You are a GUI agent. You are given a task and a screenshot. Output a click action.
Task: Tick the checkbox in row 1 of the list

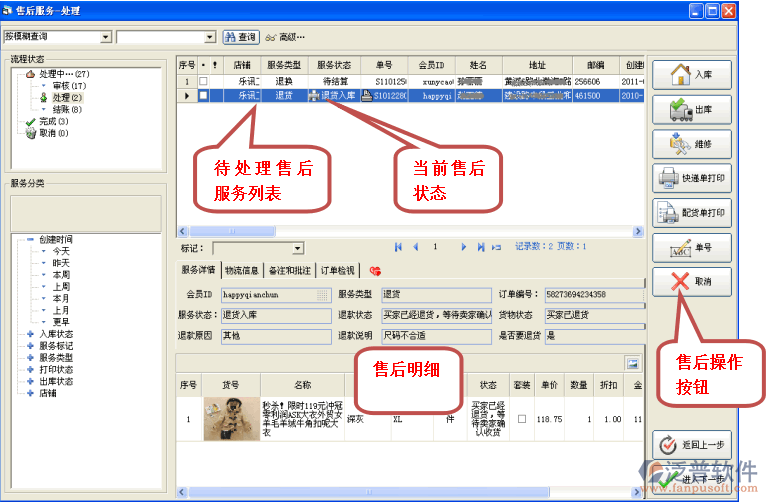(204, 81)
